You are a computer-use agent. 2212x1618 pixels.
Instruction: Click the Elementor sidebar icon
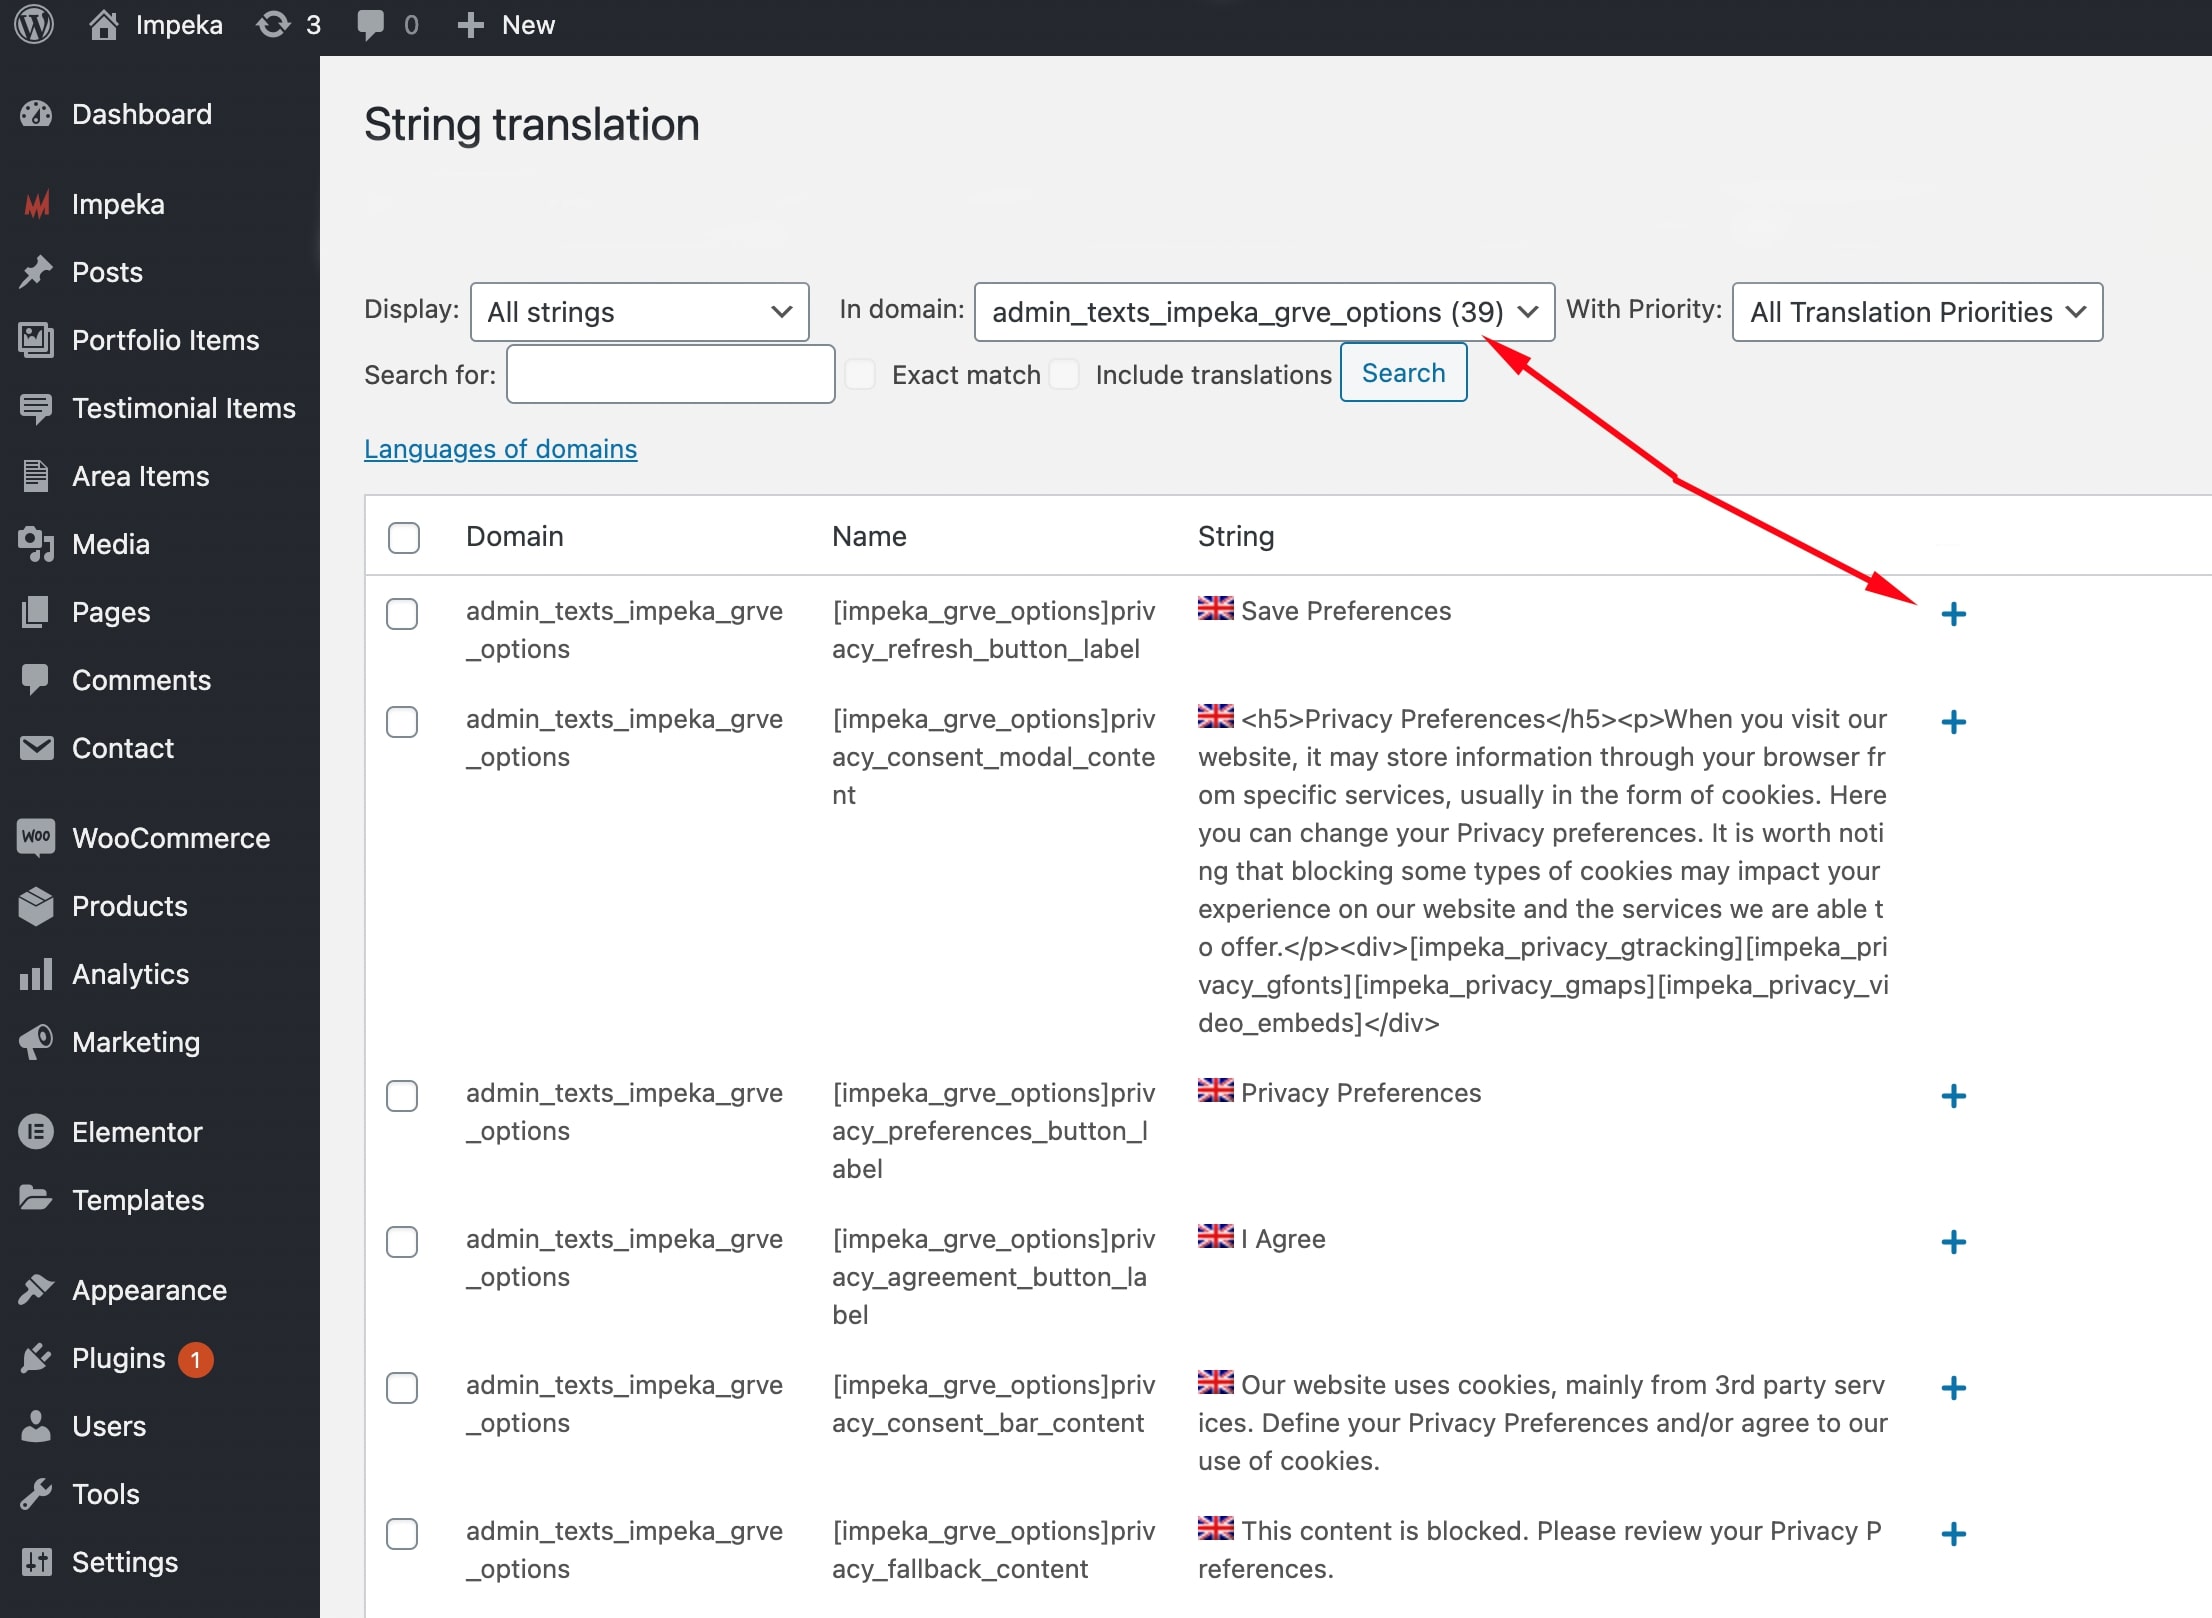tap(36, 1131)
